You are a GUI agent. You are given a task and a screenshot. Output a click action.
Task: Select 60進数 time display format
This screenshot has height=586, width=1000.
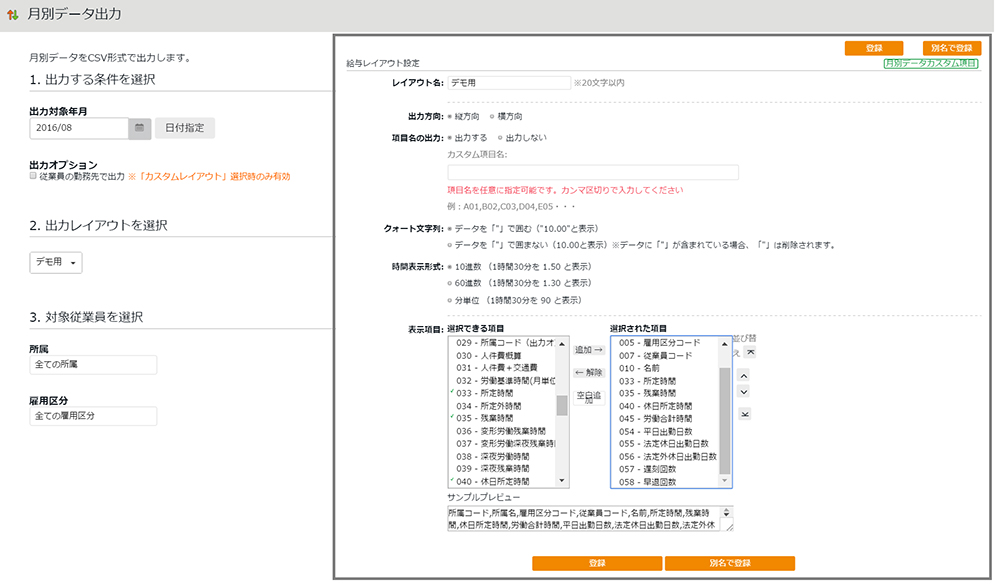pyautogui.click(x=450, y=283)
